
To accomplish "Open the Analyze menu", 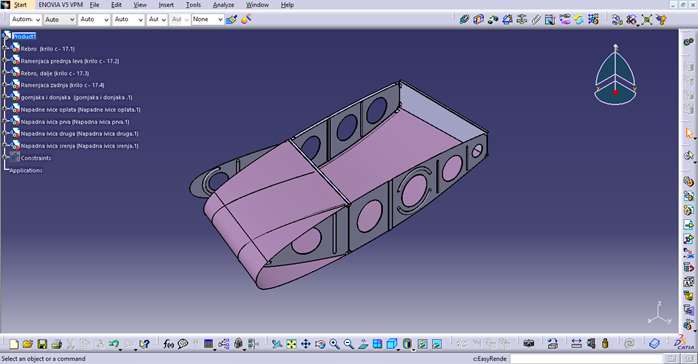I will click(x=223, y=5).
